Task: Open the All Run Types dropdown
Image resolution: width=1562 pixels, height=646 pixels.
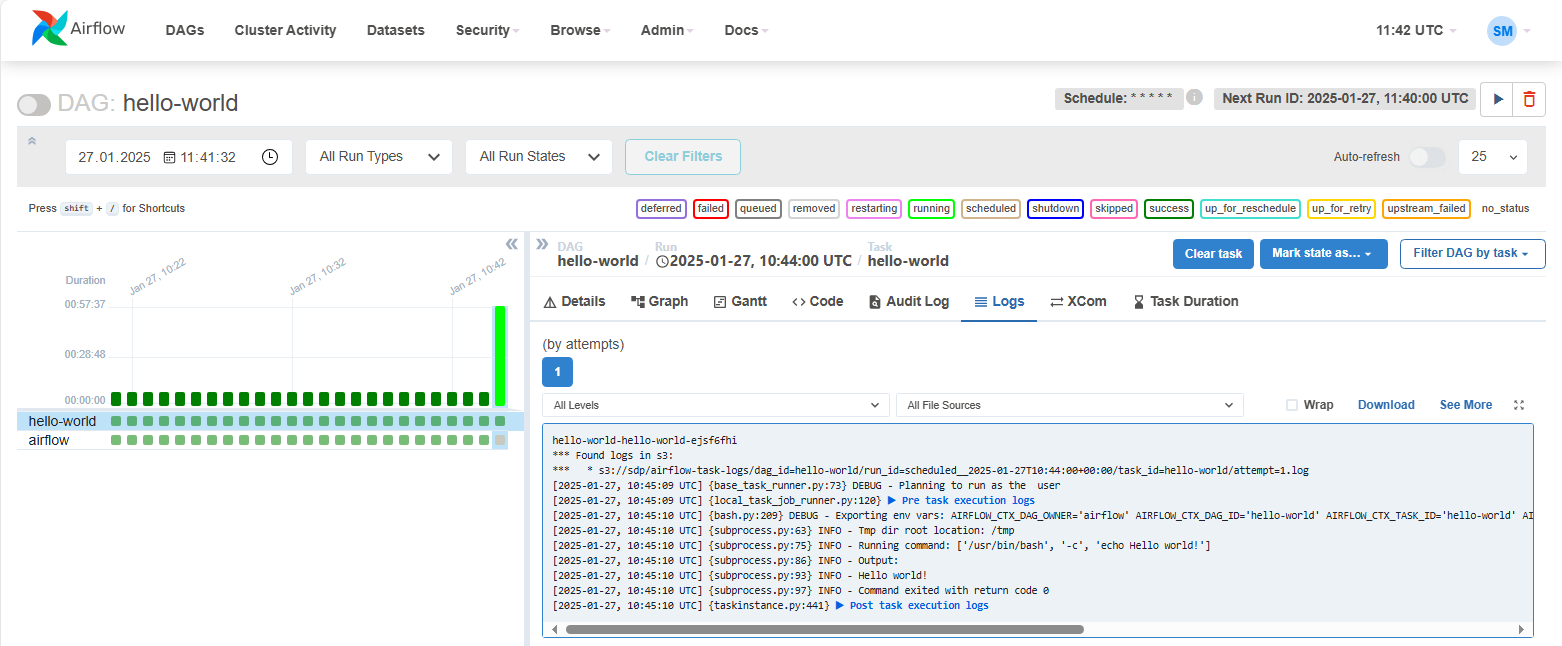Action: click(x=379, y=157)
